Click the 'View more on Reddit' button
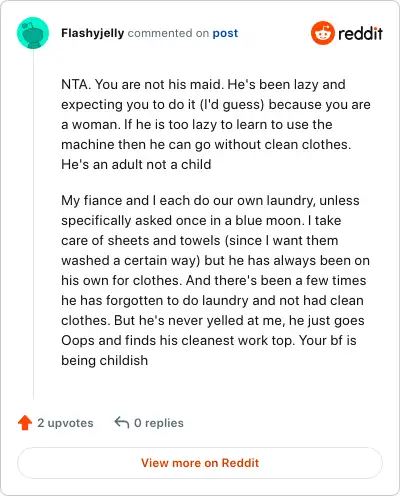Screen dimensions: 400x496 tap(200, 463)
